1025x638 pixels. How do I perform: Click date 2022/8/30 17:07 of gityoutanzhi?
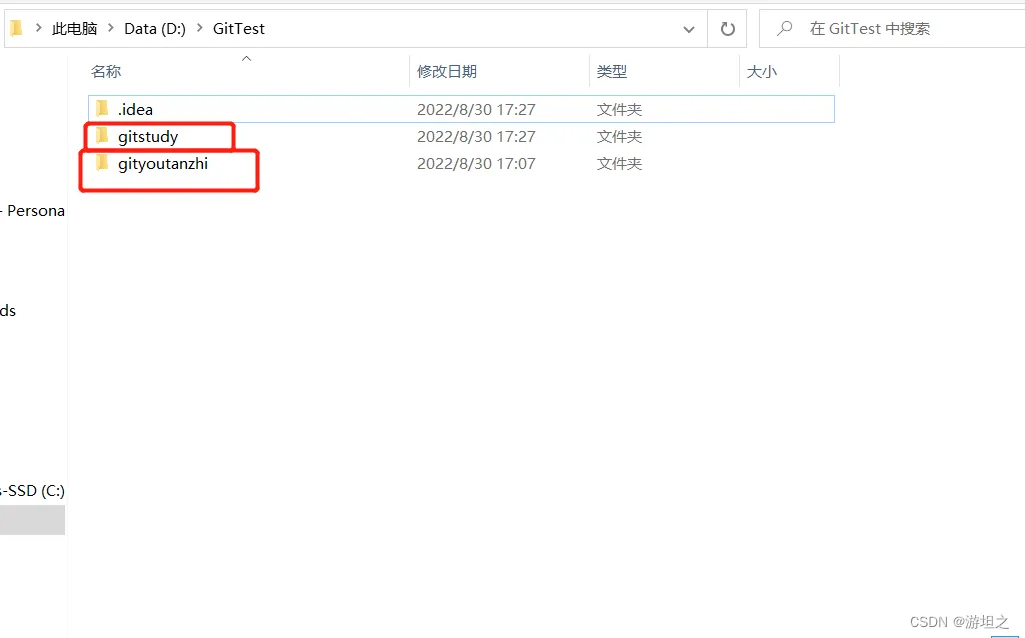click(x=476, y=163)
